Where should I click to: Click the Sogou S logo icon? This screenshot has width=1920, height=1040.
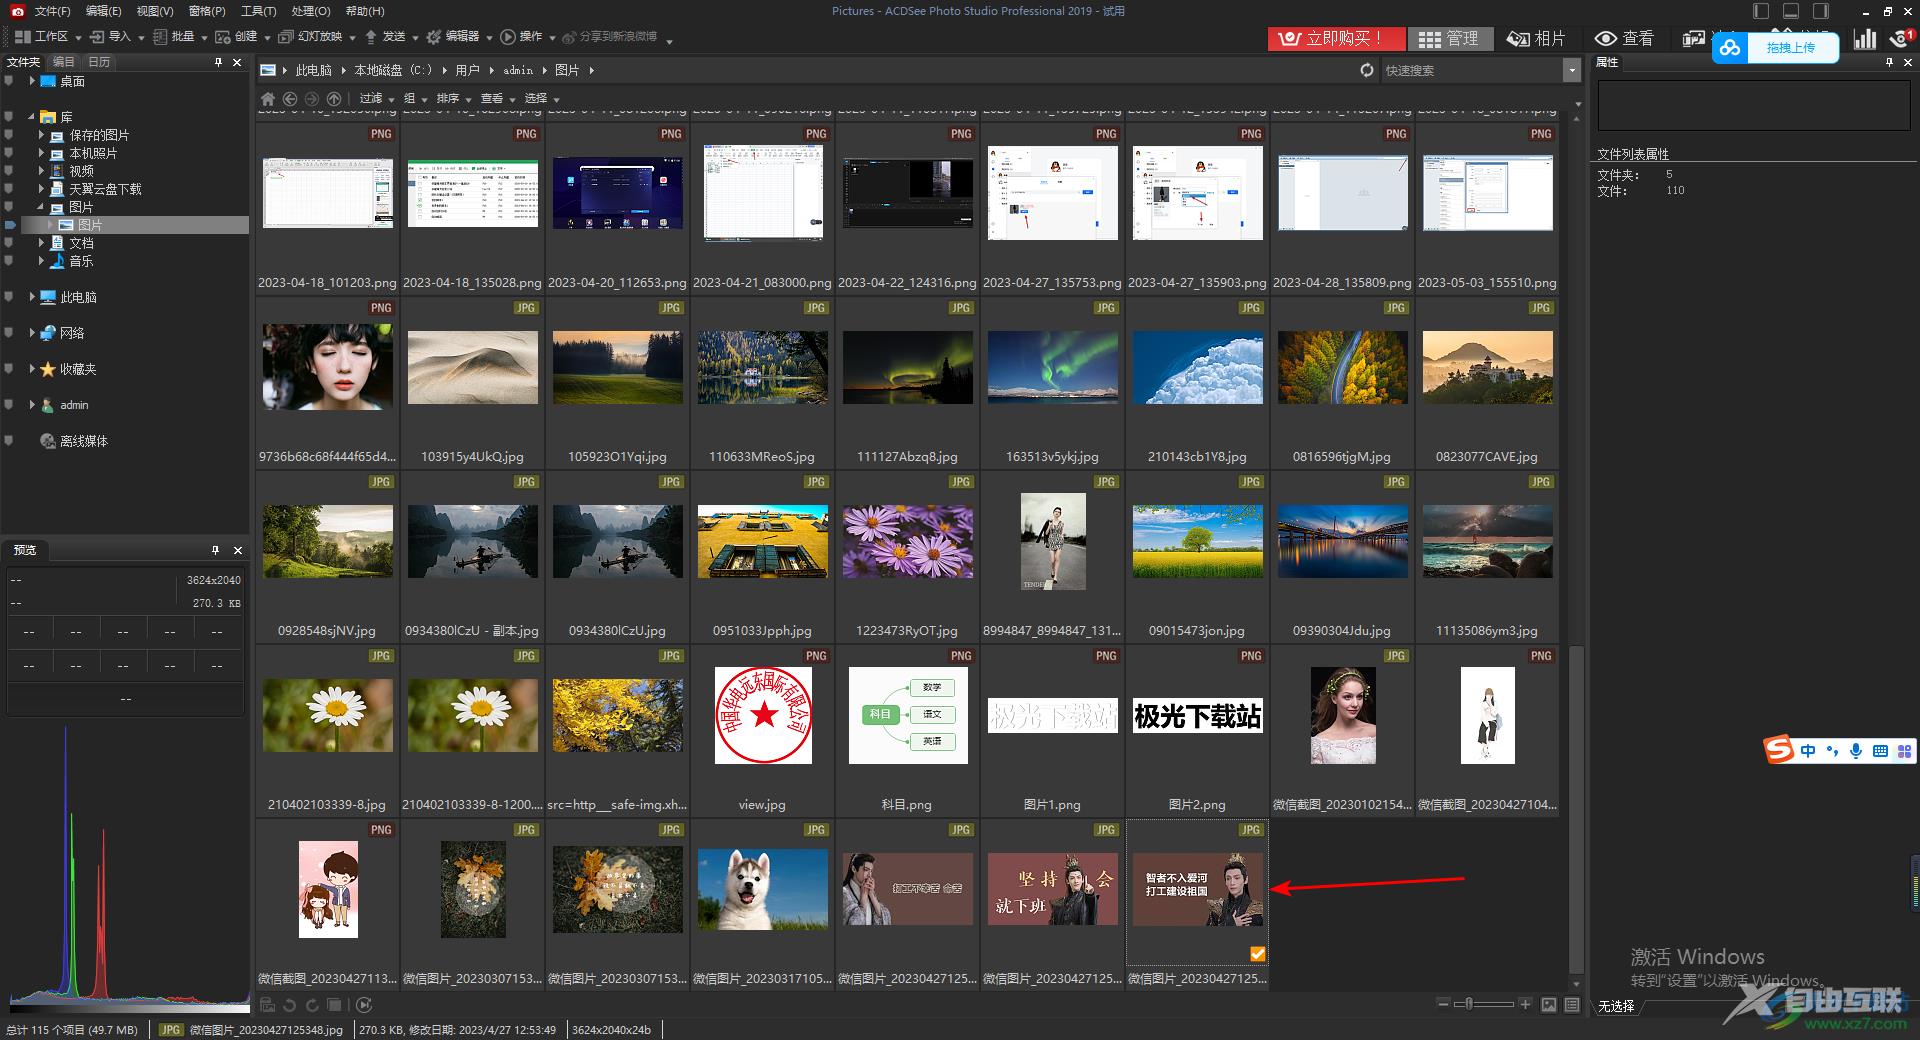coord(1779,750)
